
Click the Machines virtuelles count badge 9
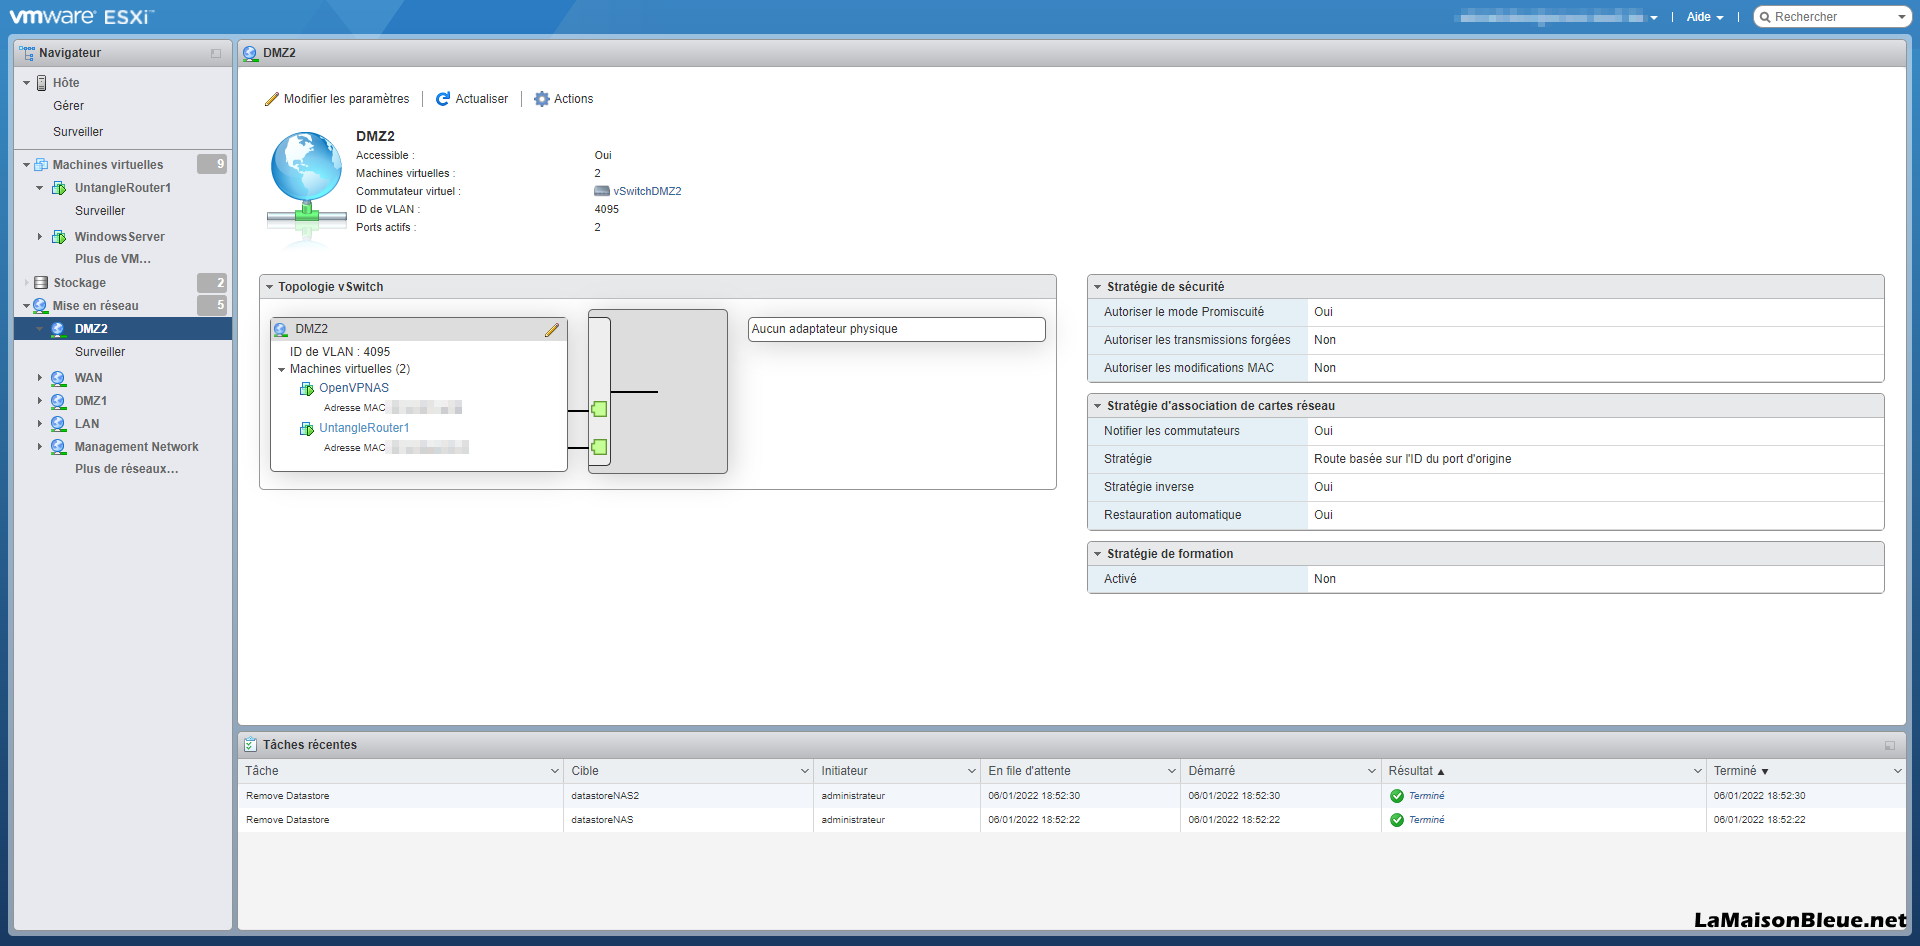(212, 164)
